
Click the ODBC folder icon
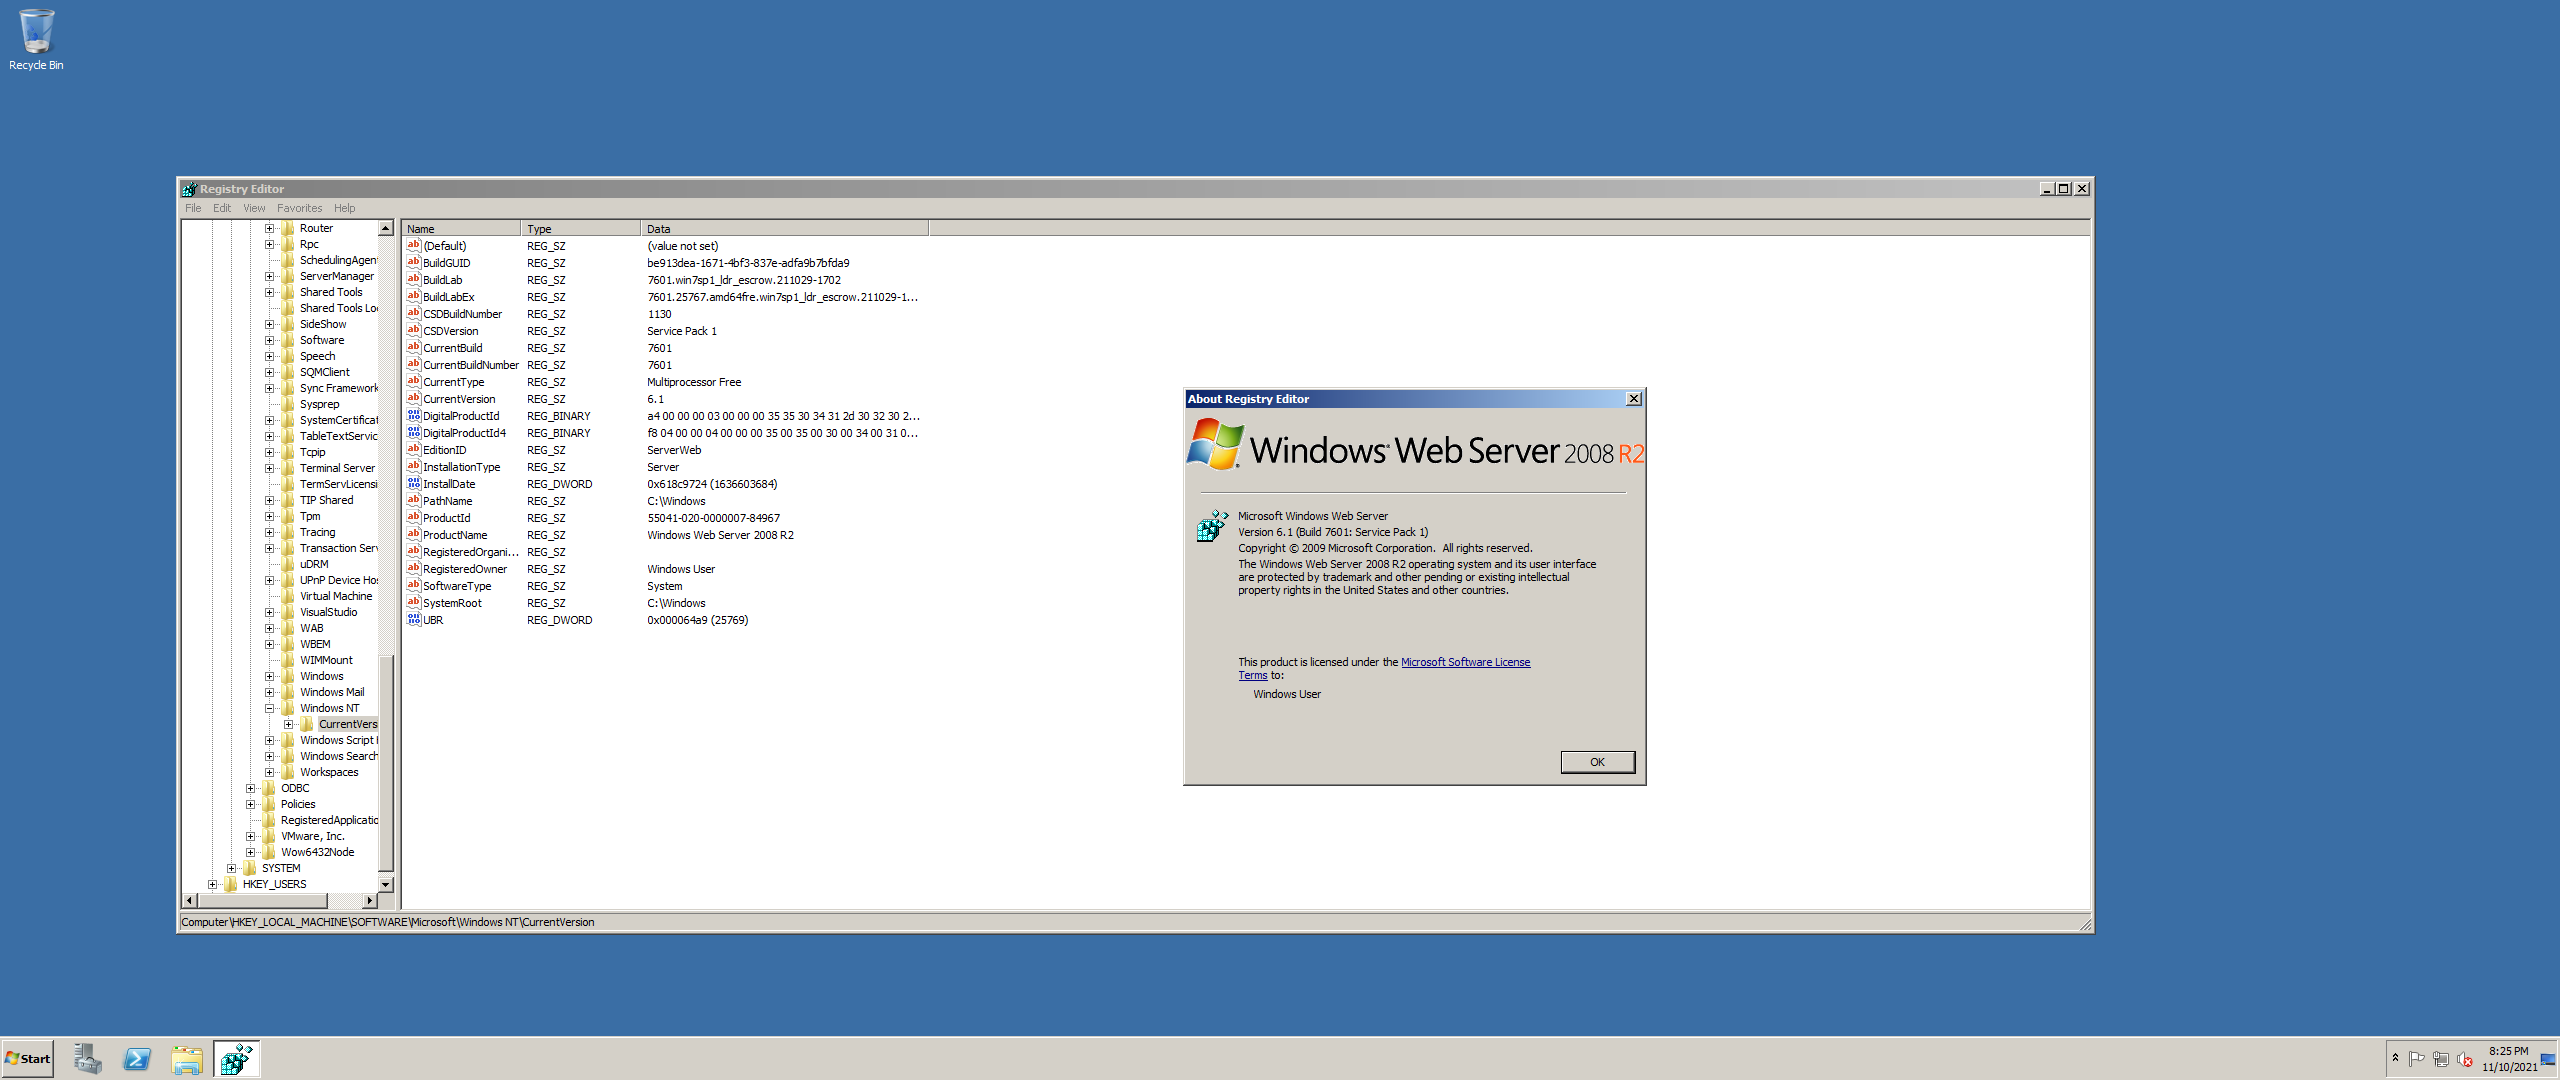pyautogui.click(x=269, y=788)
